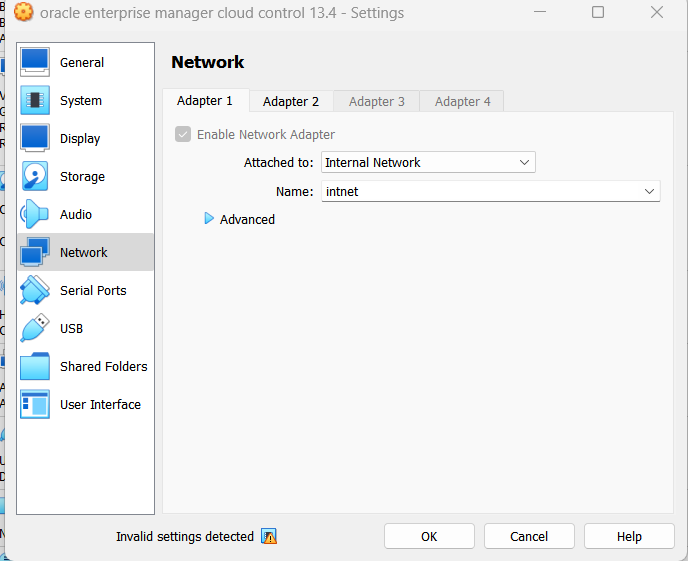The image size is (688, 561).
Task: Click the Shared Folders folder icon
Action: click(x=35, y=366)
